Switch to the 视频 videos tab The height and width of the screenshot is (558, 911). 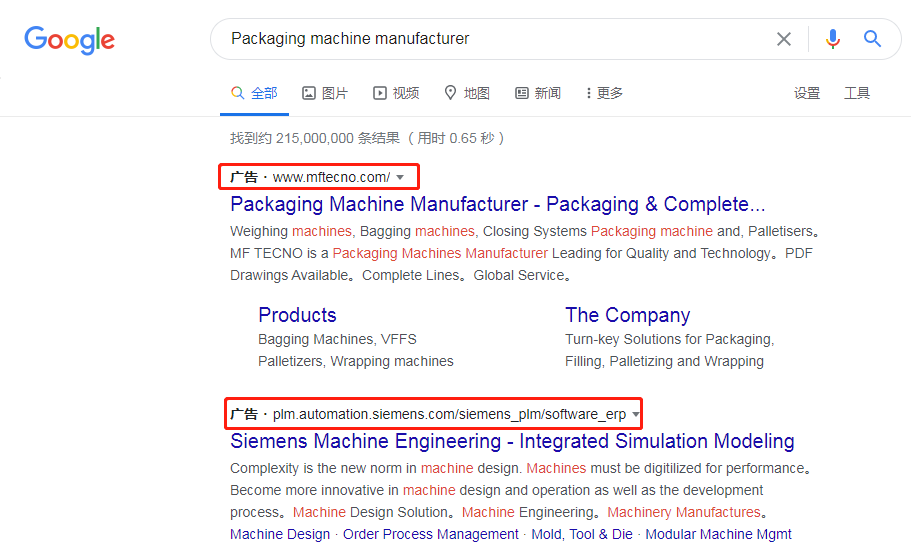[x=396, y=93]
